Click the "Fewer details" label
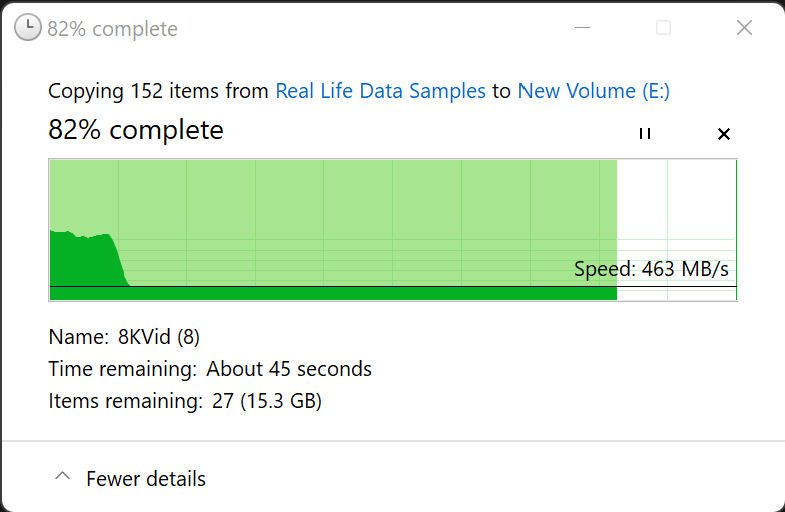 [146, 479]
